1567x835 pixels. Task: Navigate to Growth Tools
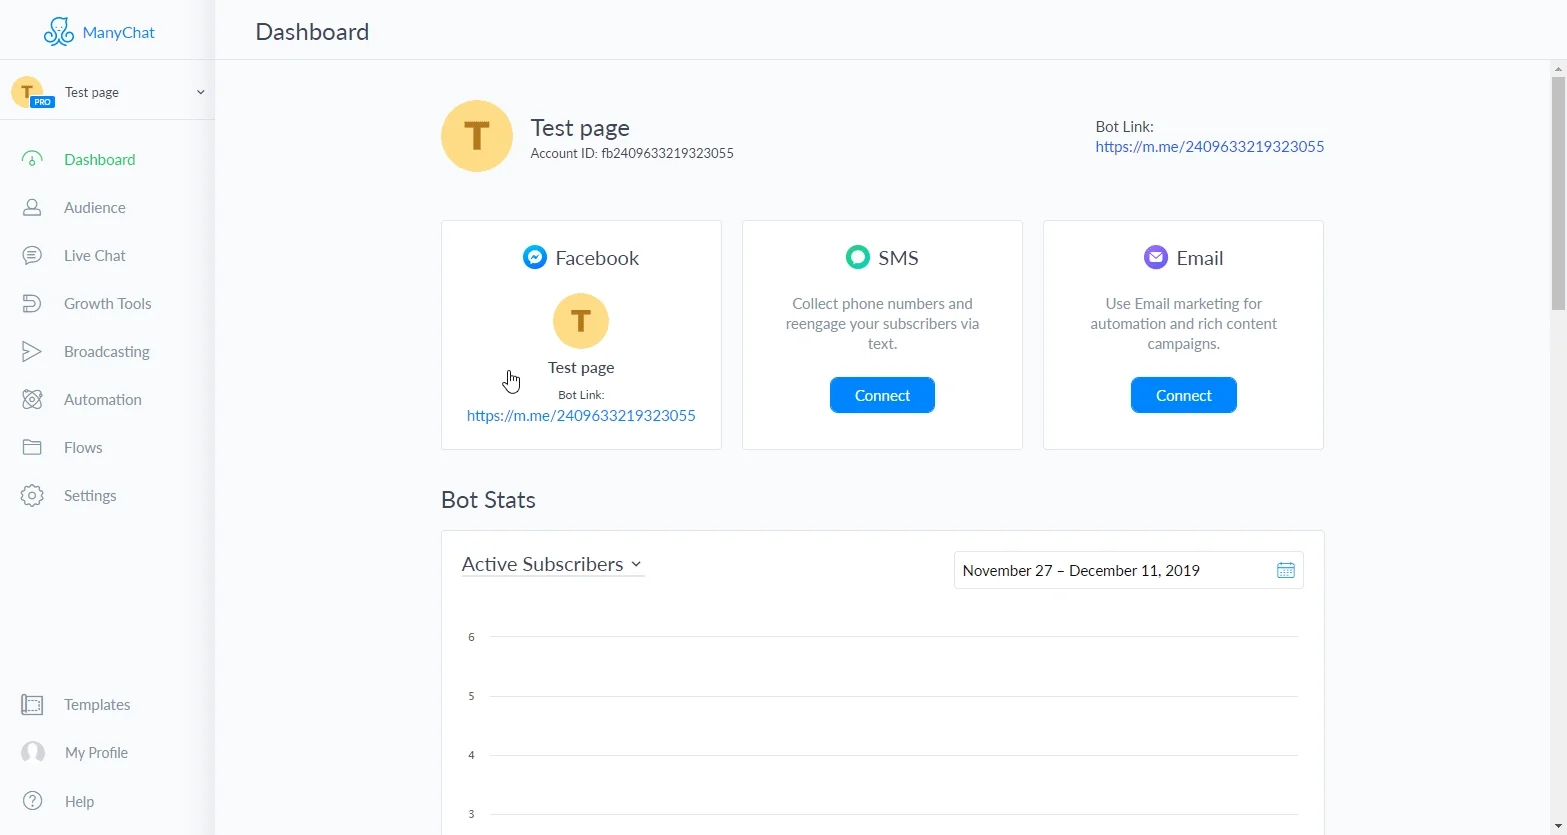tap(108, 303)
